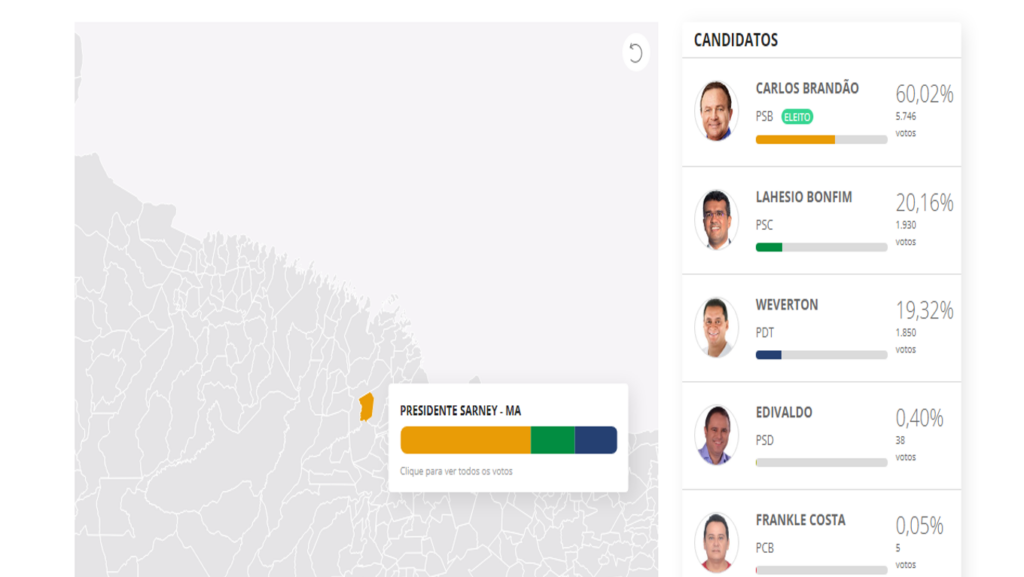
Task: Click Edivaldo's candidate photo
Action: point(716,435)
